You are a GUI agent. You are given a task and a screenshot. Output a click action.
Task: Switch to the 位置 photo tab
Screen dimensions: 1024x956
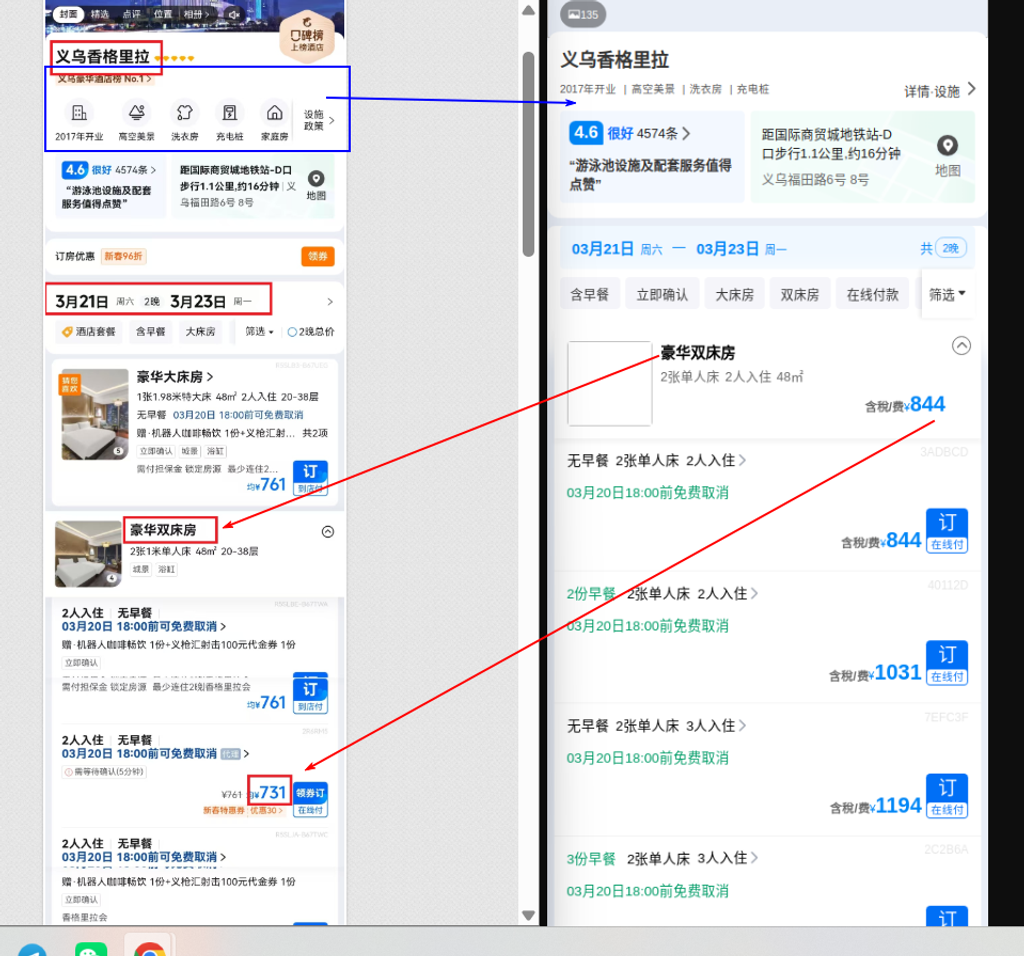[163, 14]
